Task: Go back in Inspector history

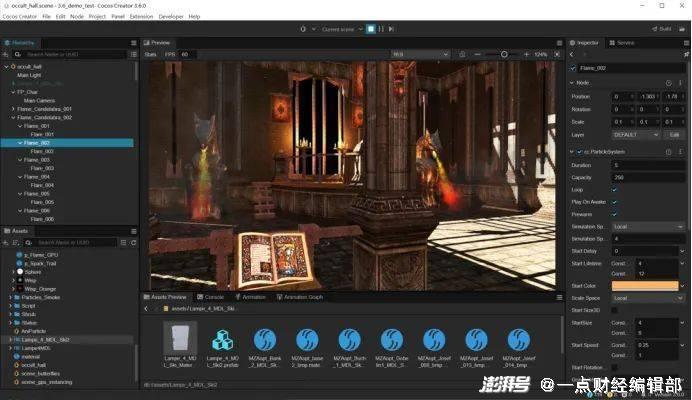Action: pyautogui.click(x=572, y=54)
